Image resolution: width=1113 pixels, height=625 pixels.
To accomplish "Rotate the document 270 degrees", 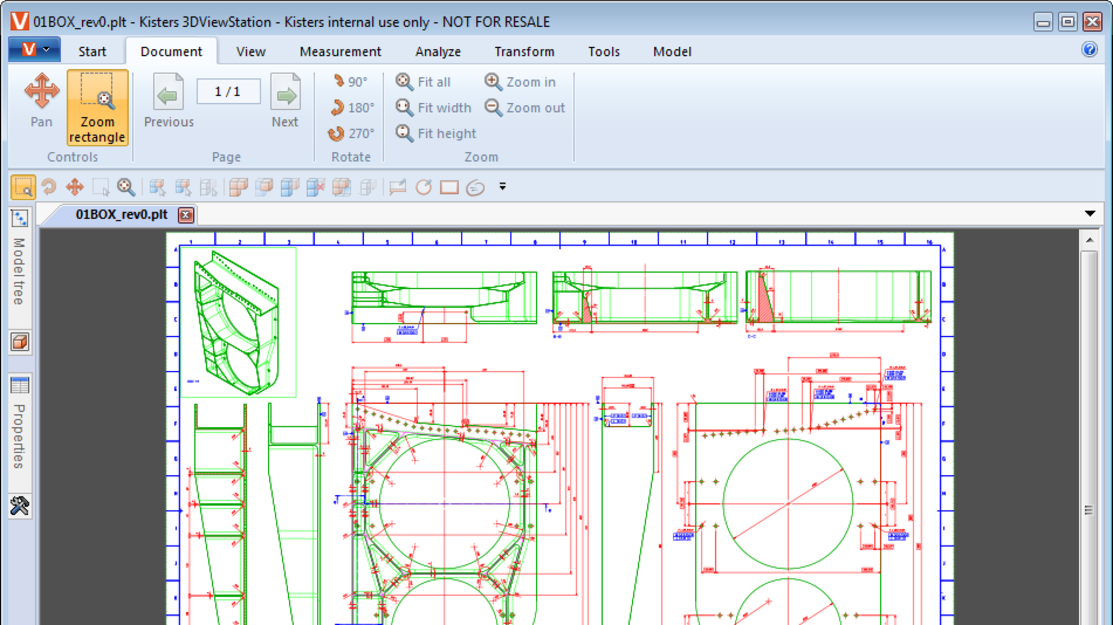I will [351, 133].
